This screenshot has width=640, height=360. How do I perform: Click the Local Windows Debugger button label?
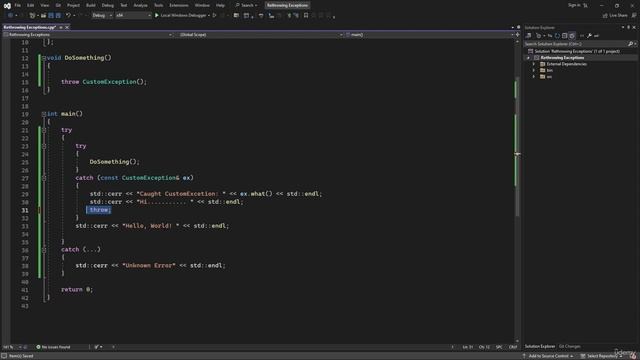pos(183,16)
